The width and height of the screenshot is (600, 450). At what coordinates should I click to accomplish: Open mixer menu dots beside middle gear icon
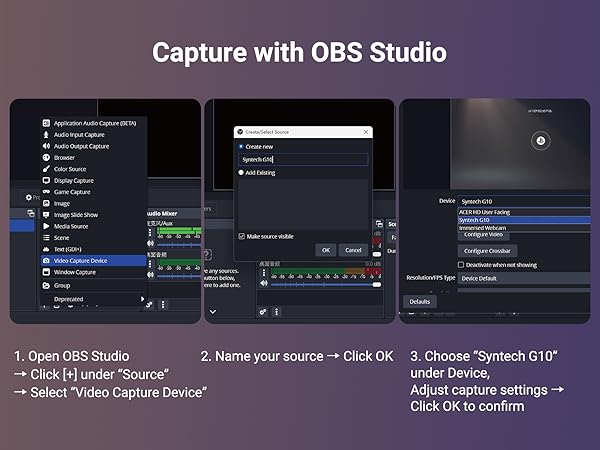(277, 312)
